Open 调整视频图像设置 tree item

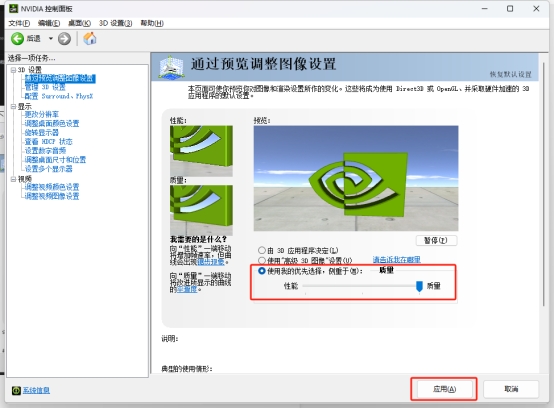pyautogui.click(x=52, y=196)
